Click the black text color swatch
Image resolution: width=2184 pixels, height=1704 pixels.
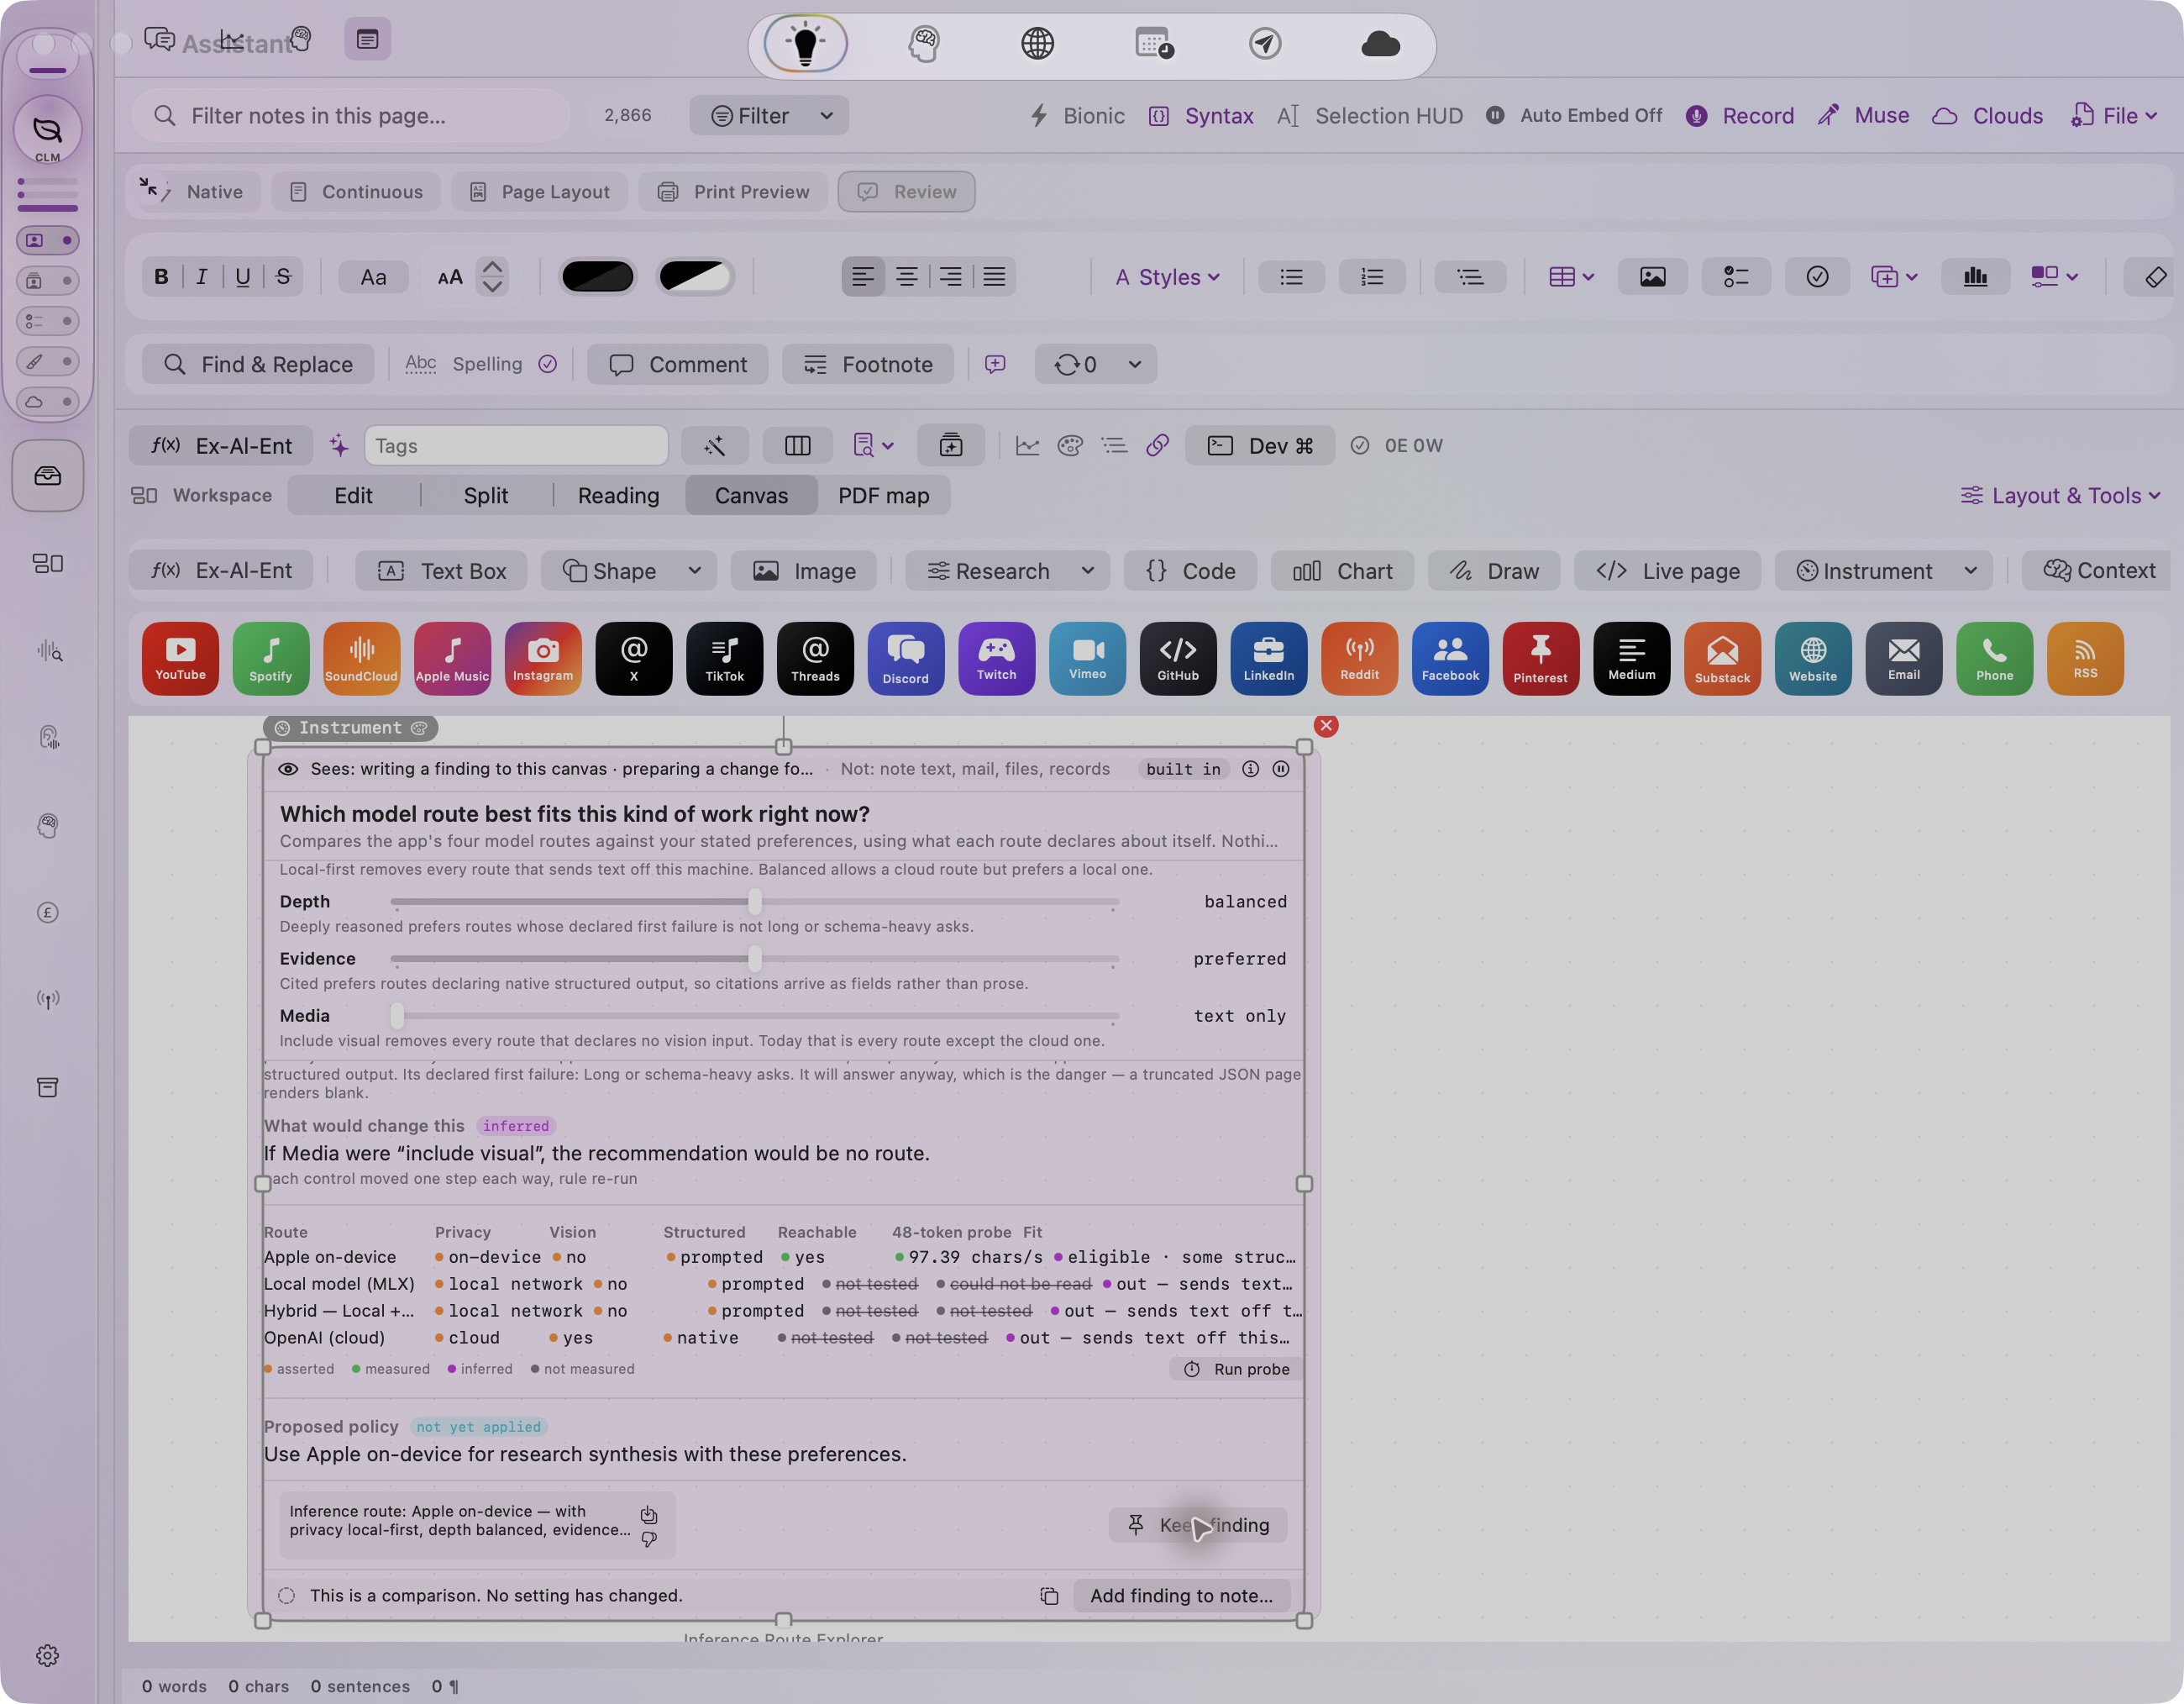(598, 277)
